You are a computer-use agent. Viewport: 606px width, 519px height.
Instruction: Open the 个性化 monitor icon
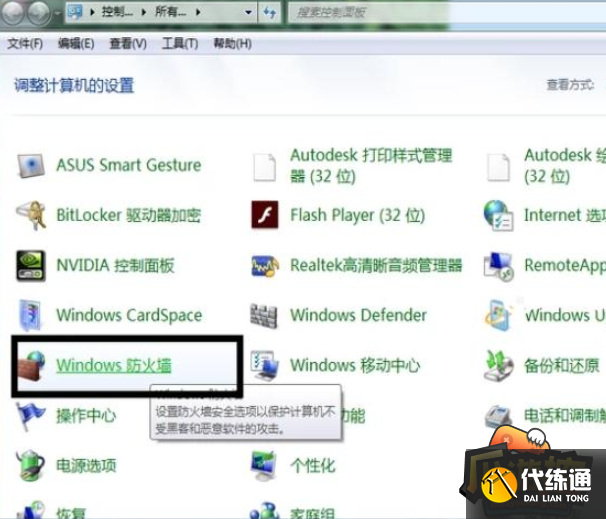click(x=264, y=465)
